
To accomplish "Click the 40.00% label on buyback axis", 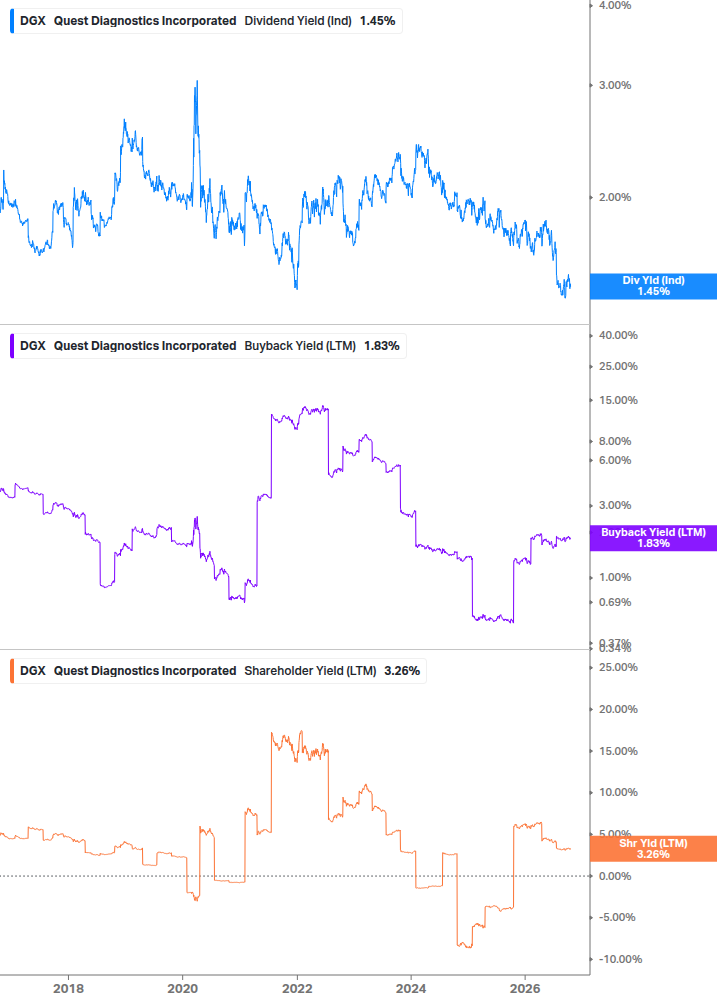I will click(x=618, y=335).
